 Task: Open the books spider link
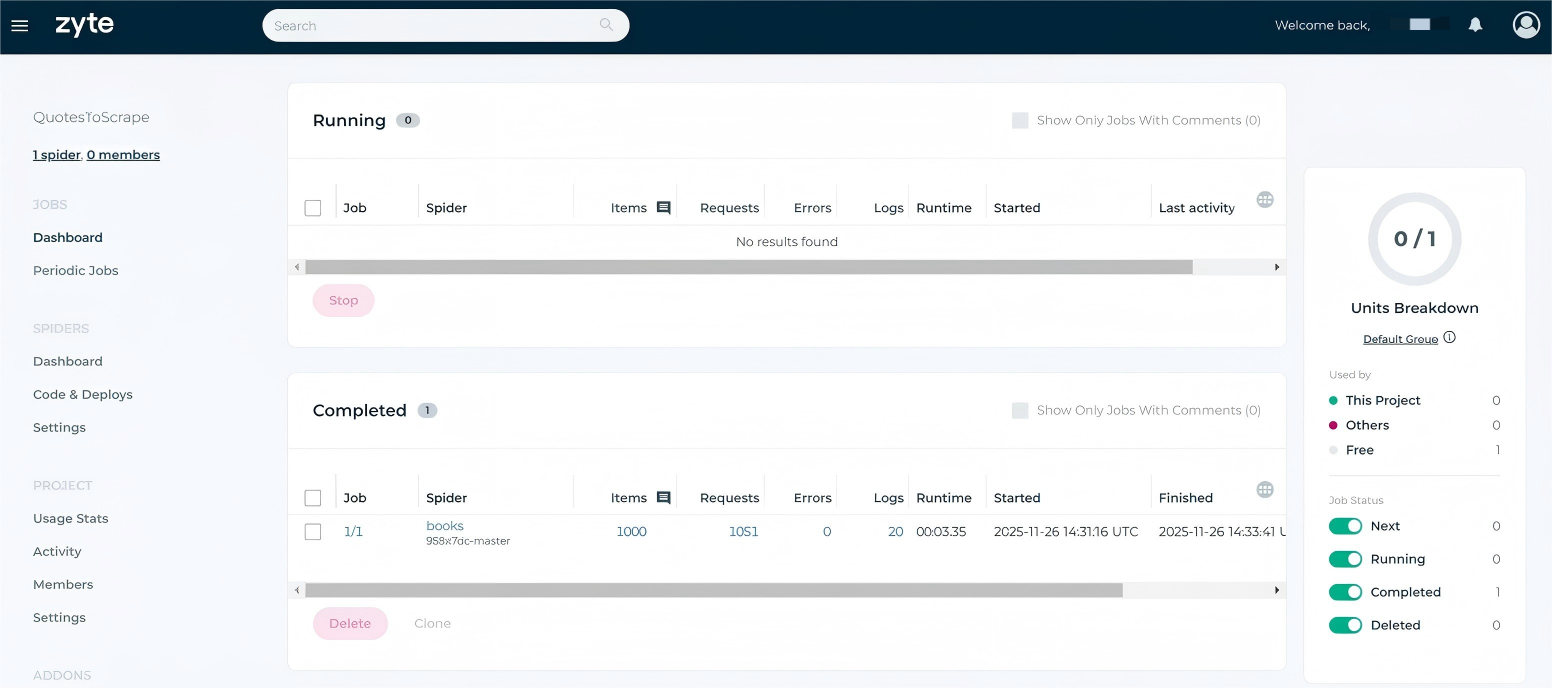click(x=444, y=525)
